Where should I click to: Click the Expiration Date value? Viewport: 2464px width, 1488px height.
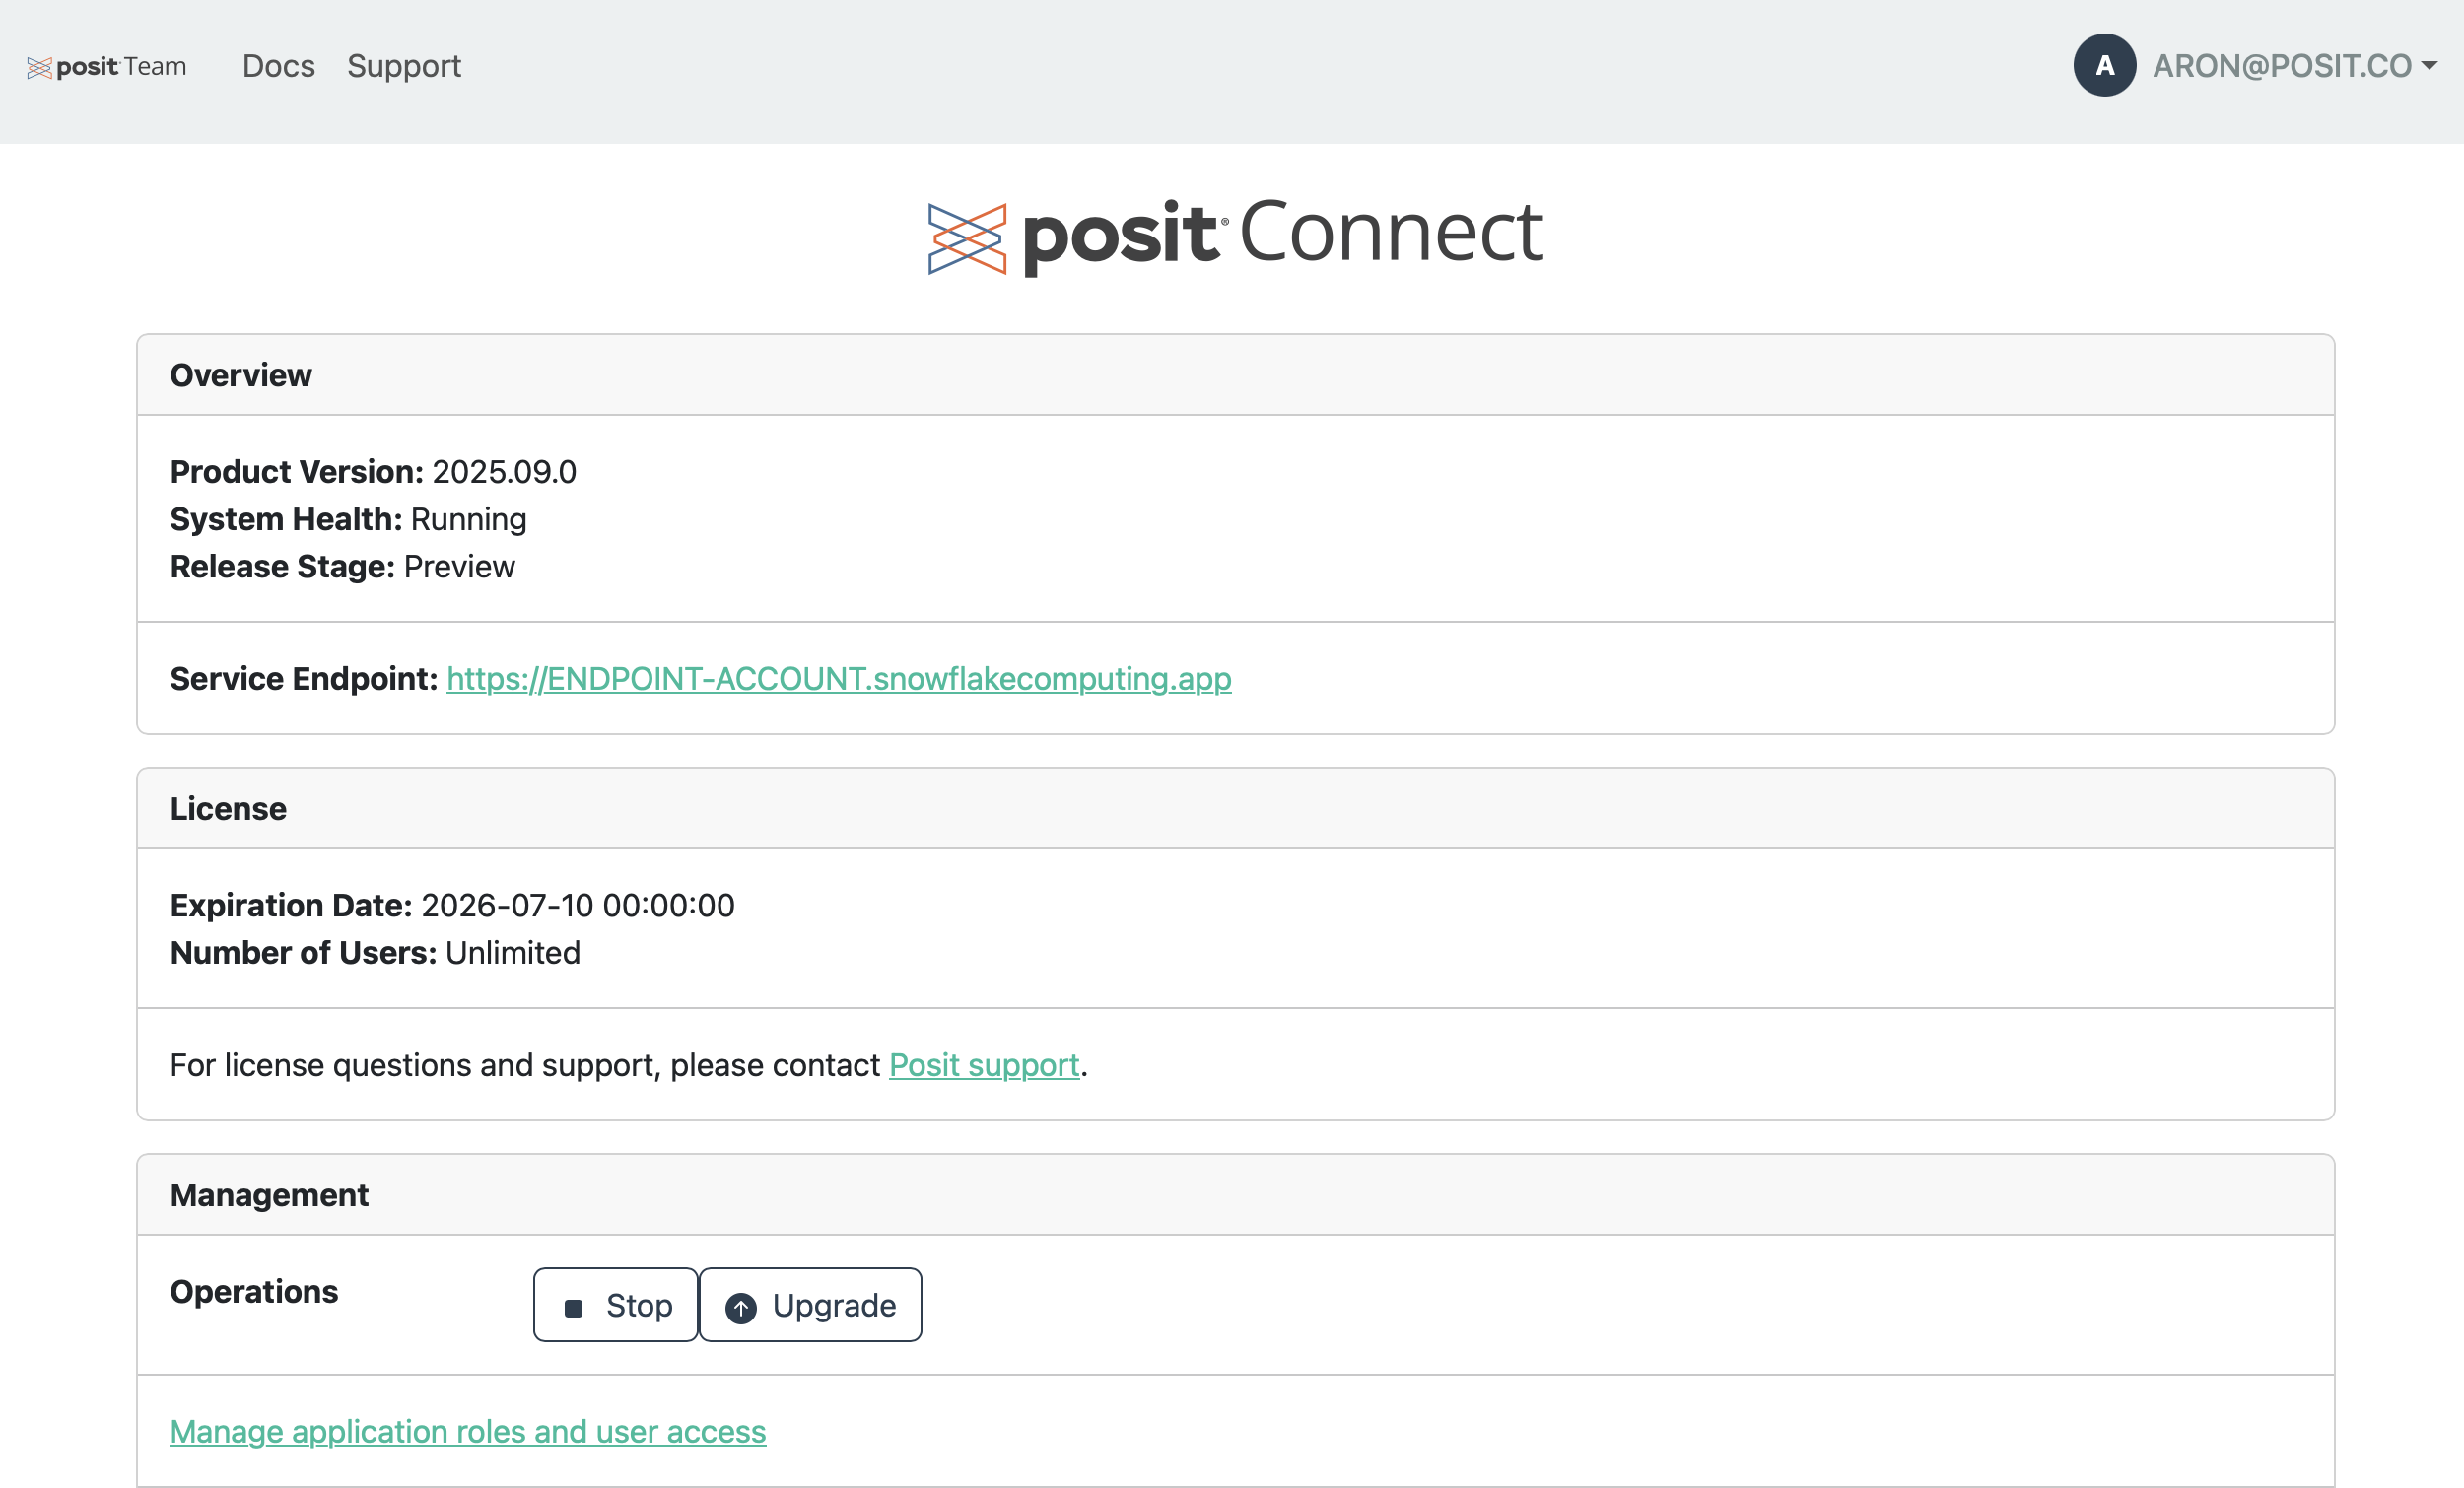[x=578, y=905]
